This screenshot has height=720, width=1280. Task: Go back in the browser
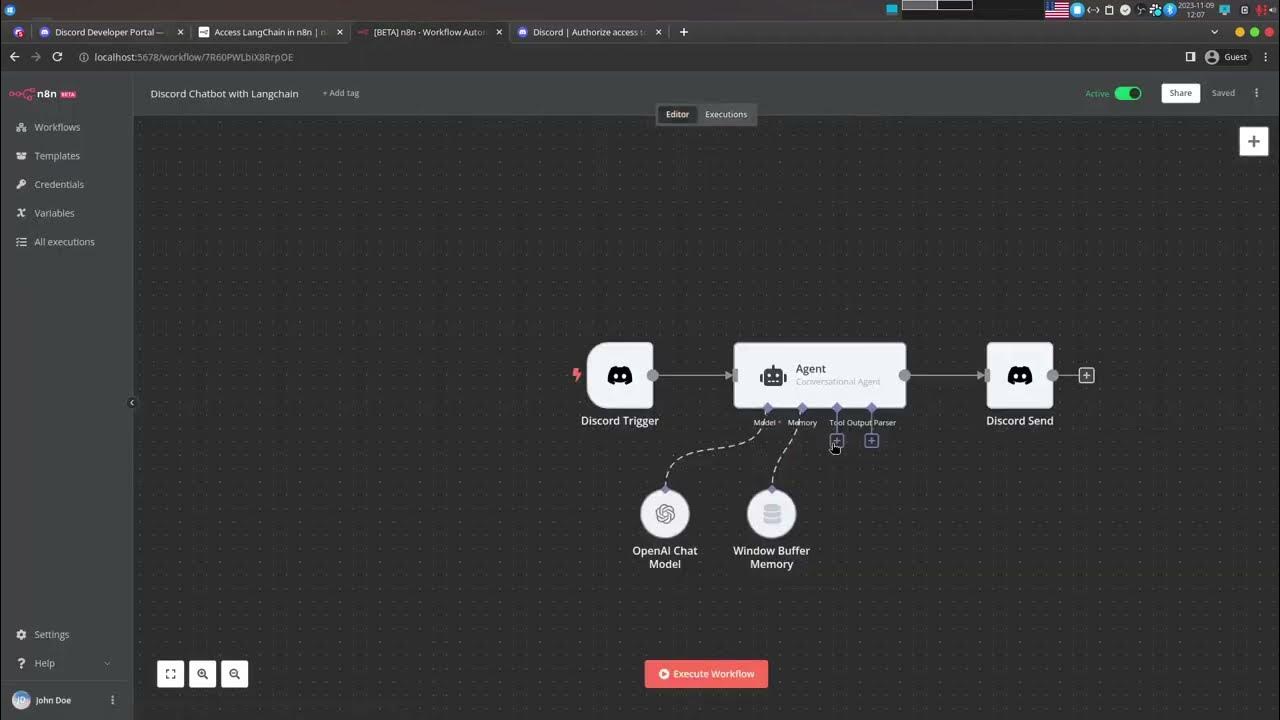(x=14, y=57)
